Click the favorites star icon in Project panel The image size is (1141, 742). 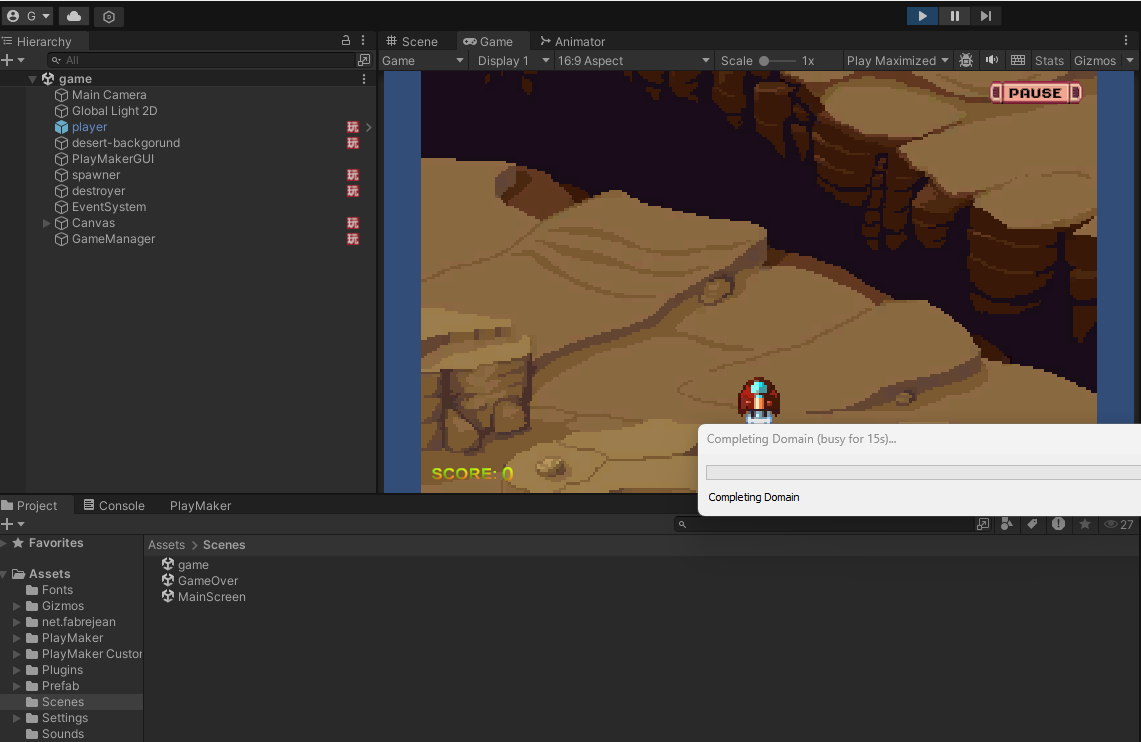tap(1085, 524)
